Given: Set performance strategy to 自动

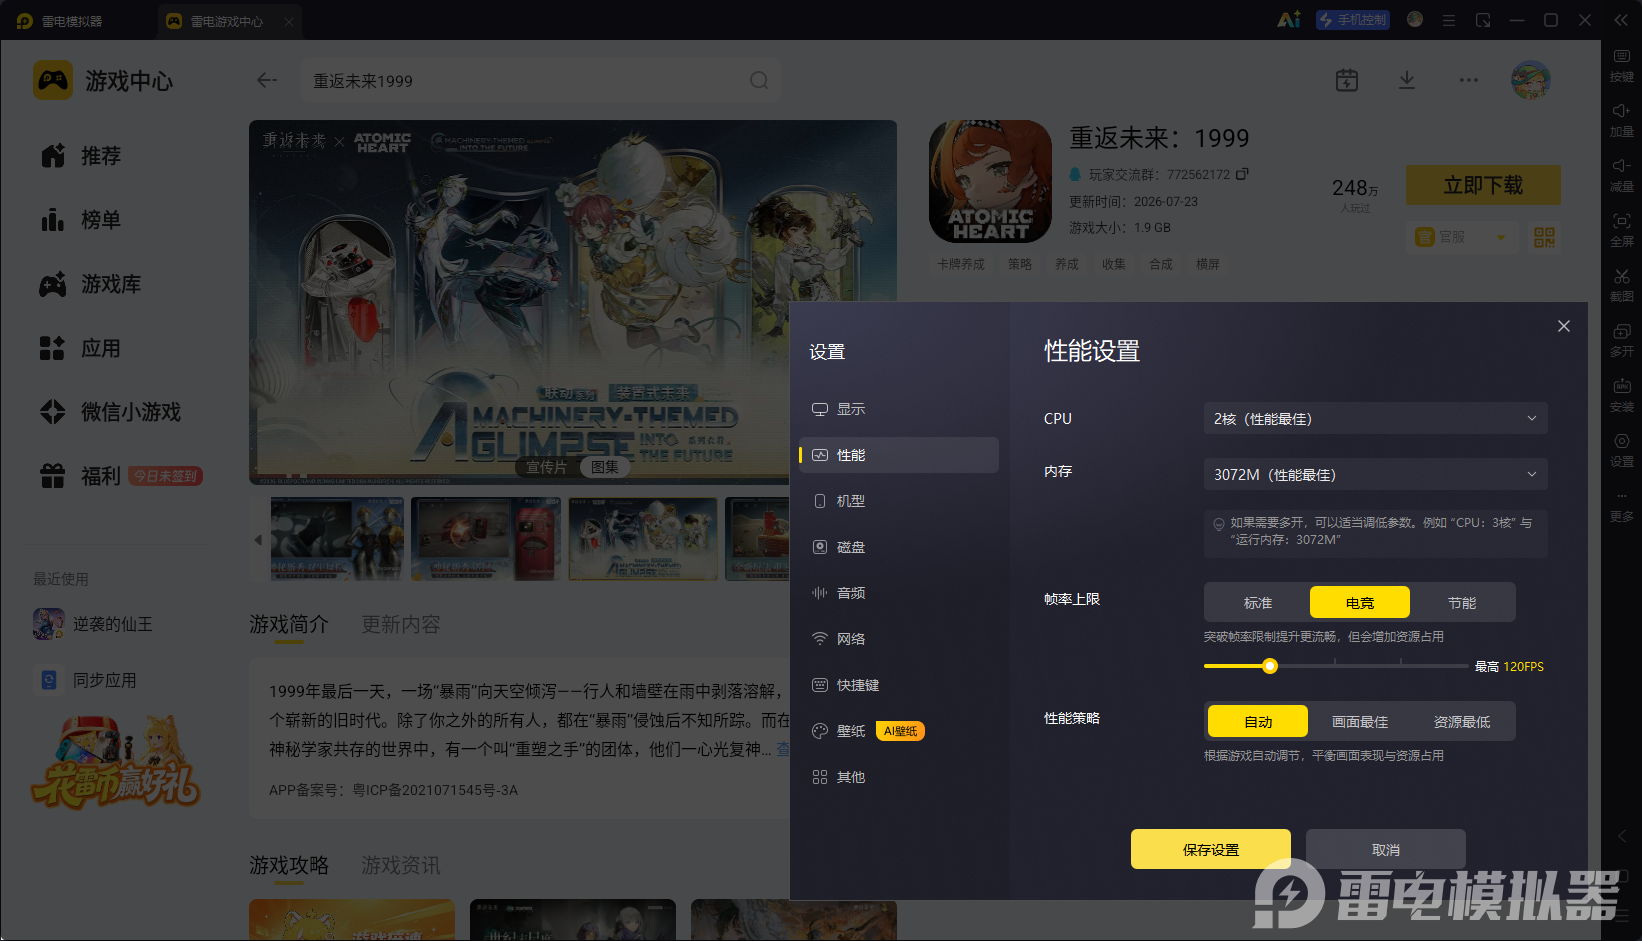Looking at the screenshot, I should click(x=1258, y=722).
